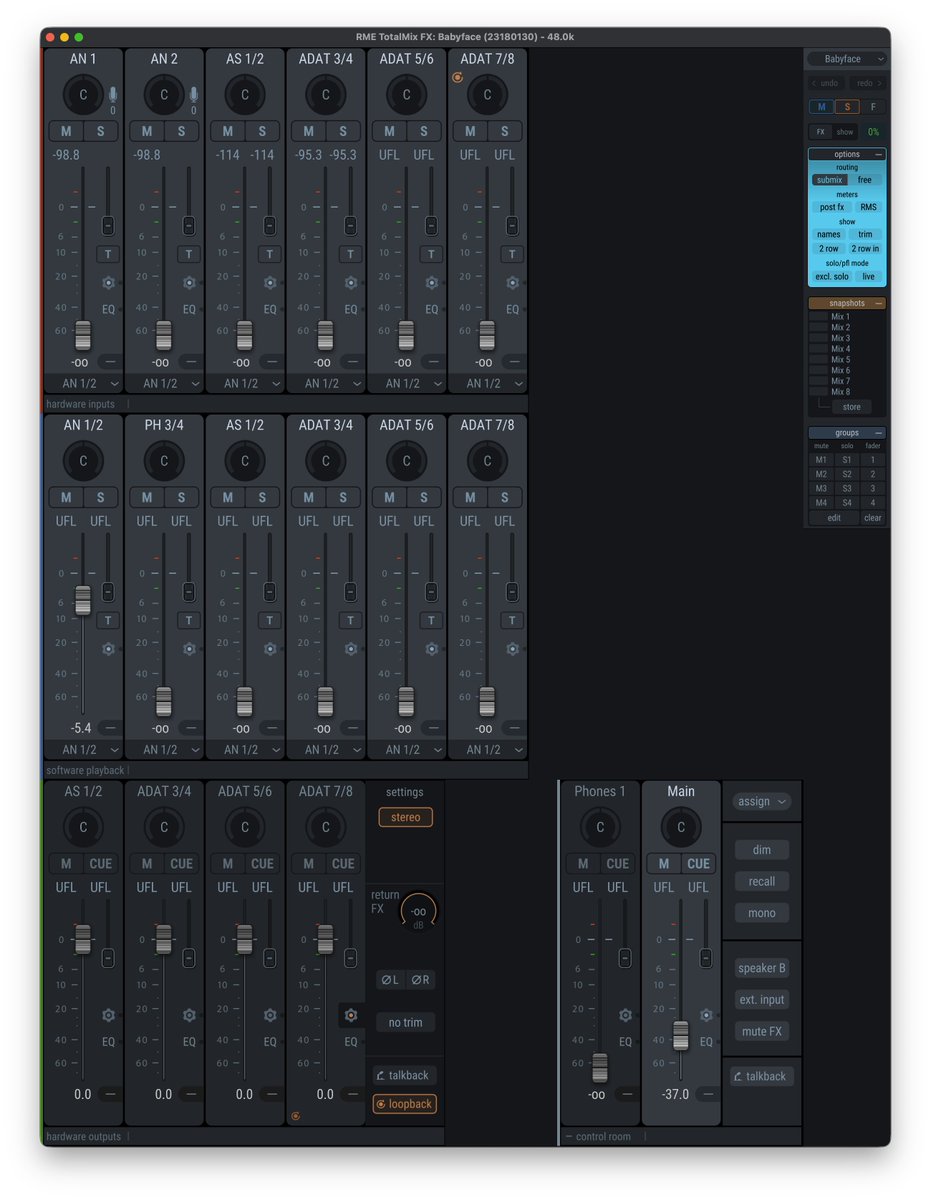Open the settings gear on the Phones 1 channel
This screenshot has width=931, height=1200.
(625, 1015)
